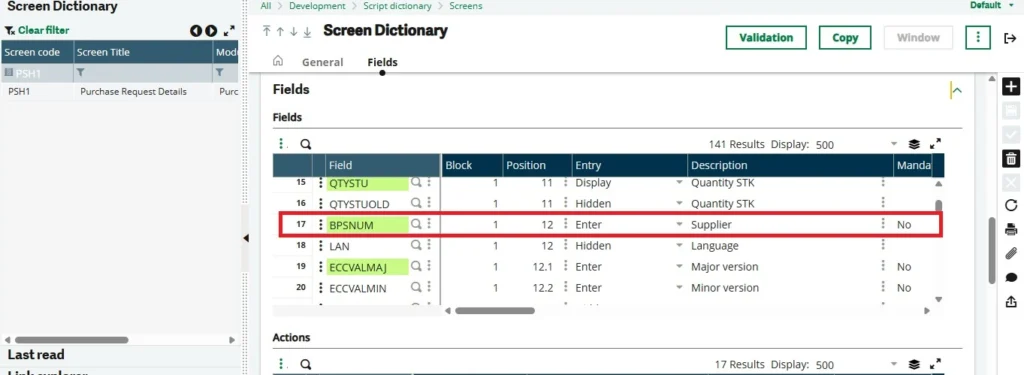Screen dimensions: 1024x375
Task: Click lookup magnifier next to BPSNUM field
Action: (x=415, y=224)
